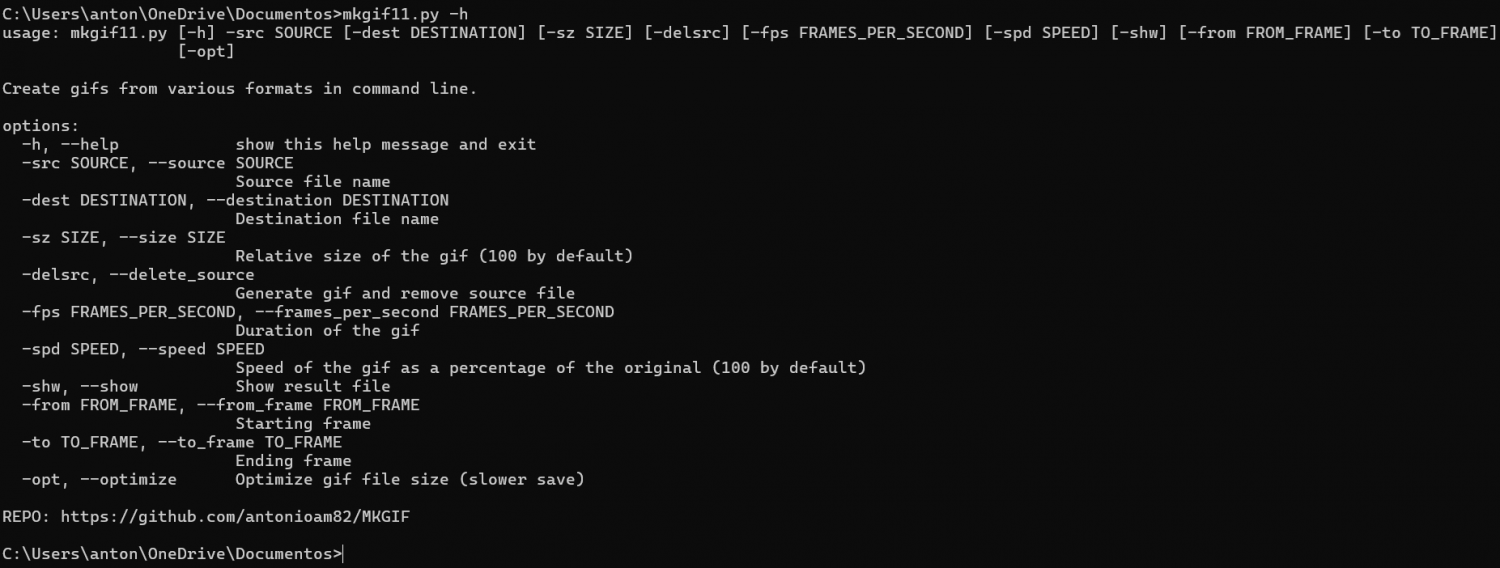Click 'Generate gif and remove source file'
Image resolution: width=1500 pixels, height=568 pixels.
(x=405, y=294)
